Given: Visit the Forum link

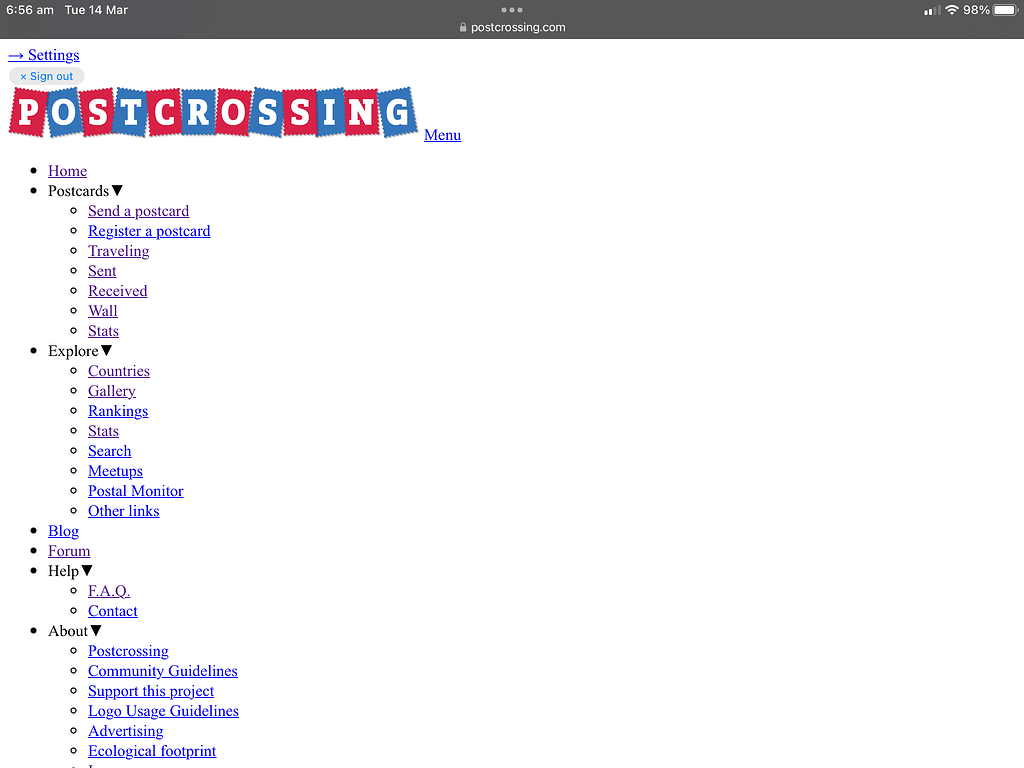Looking at the screenshot, I should point(69,551).
